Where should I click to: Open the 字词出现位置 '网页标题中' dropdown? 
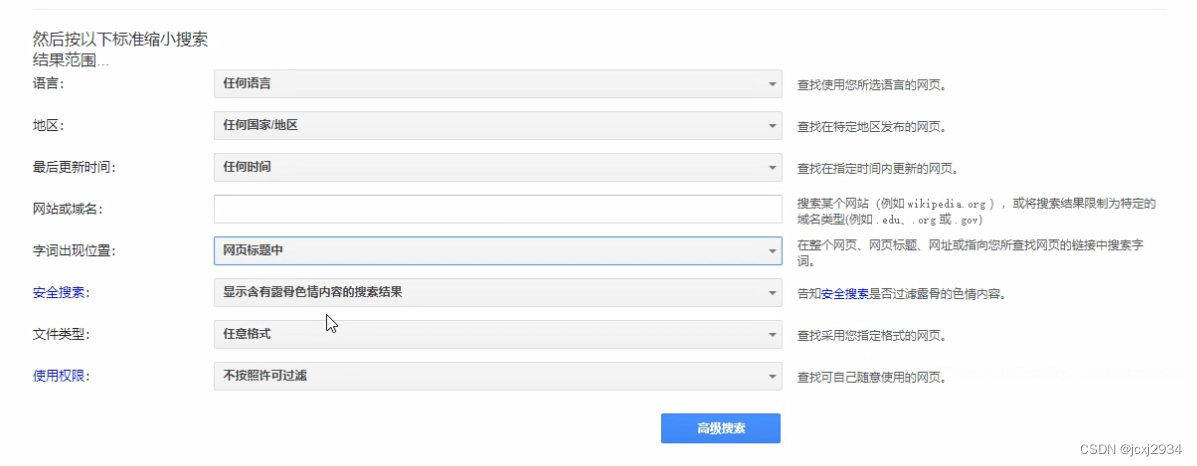(490, 251)
